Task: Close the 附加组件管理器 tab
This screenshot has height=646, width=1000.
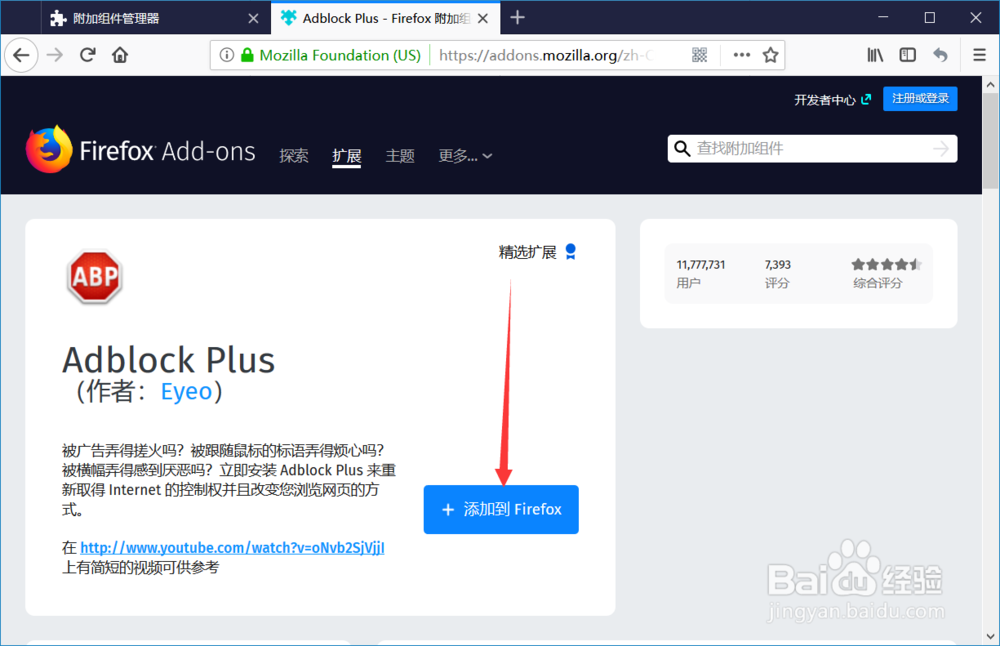Action: pos(253,18)
